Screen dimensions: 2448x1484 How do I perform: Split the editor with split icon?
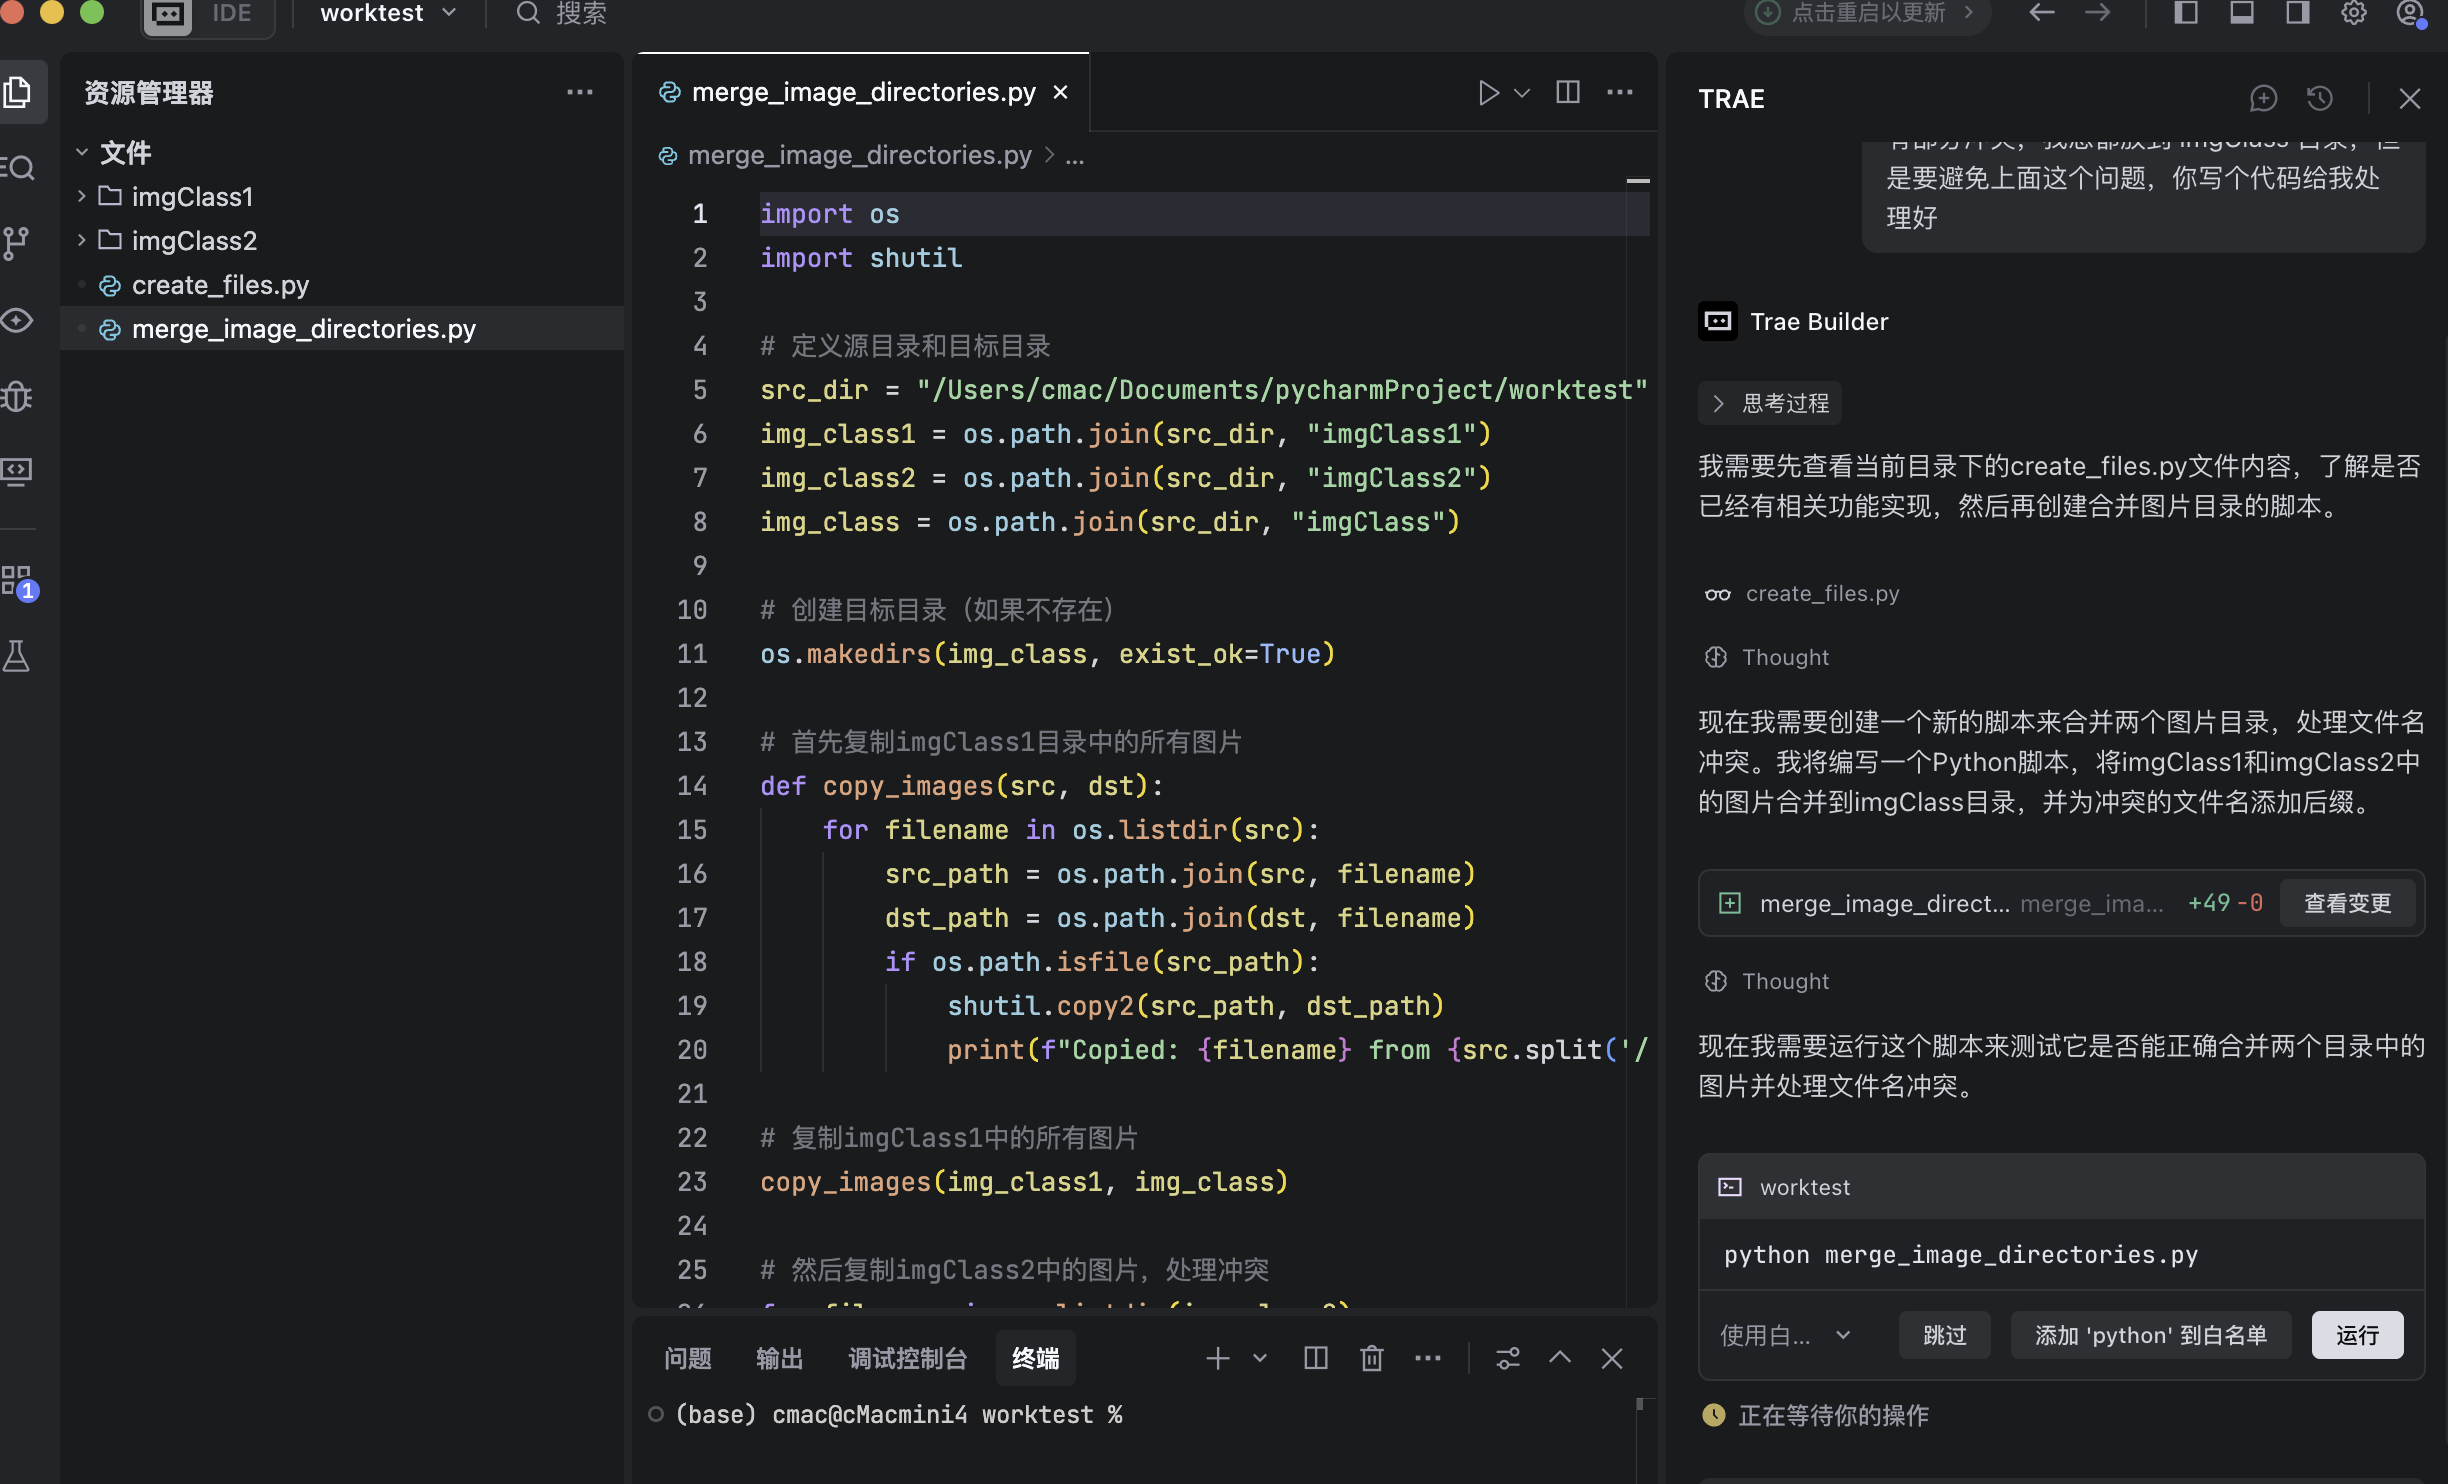[1568, 93]
